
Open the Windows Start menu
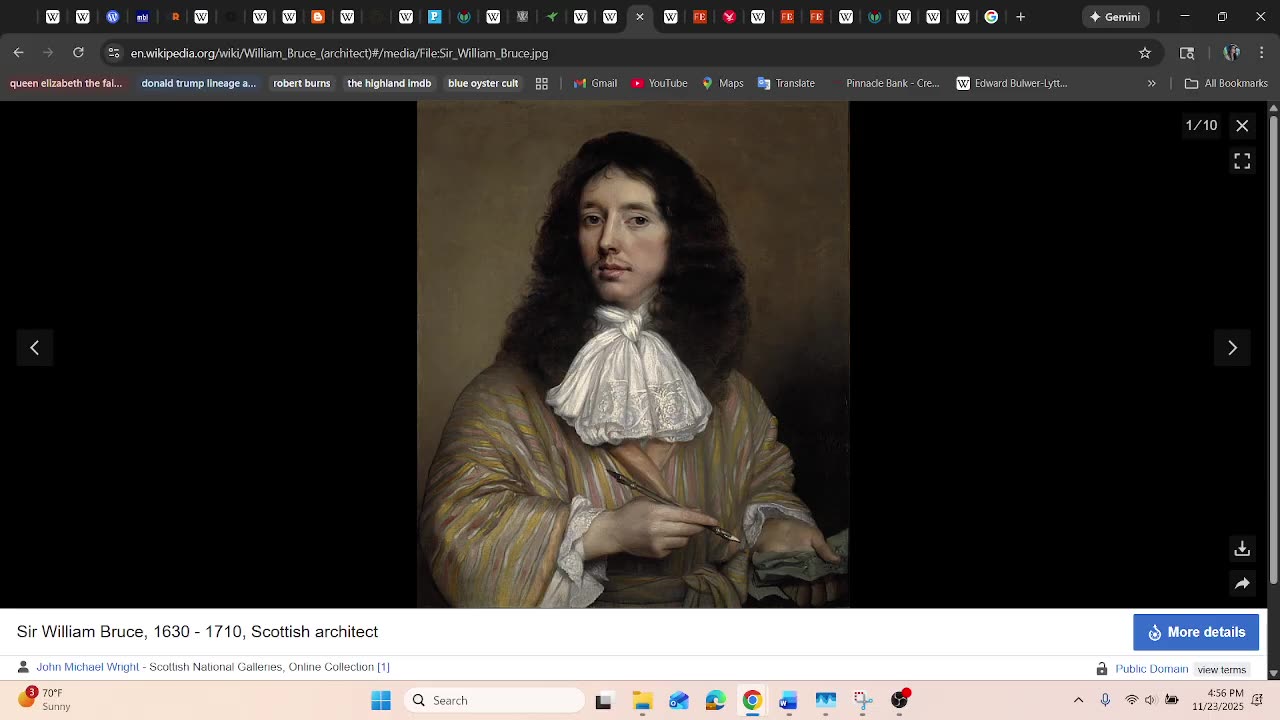381,701
